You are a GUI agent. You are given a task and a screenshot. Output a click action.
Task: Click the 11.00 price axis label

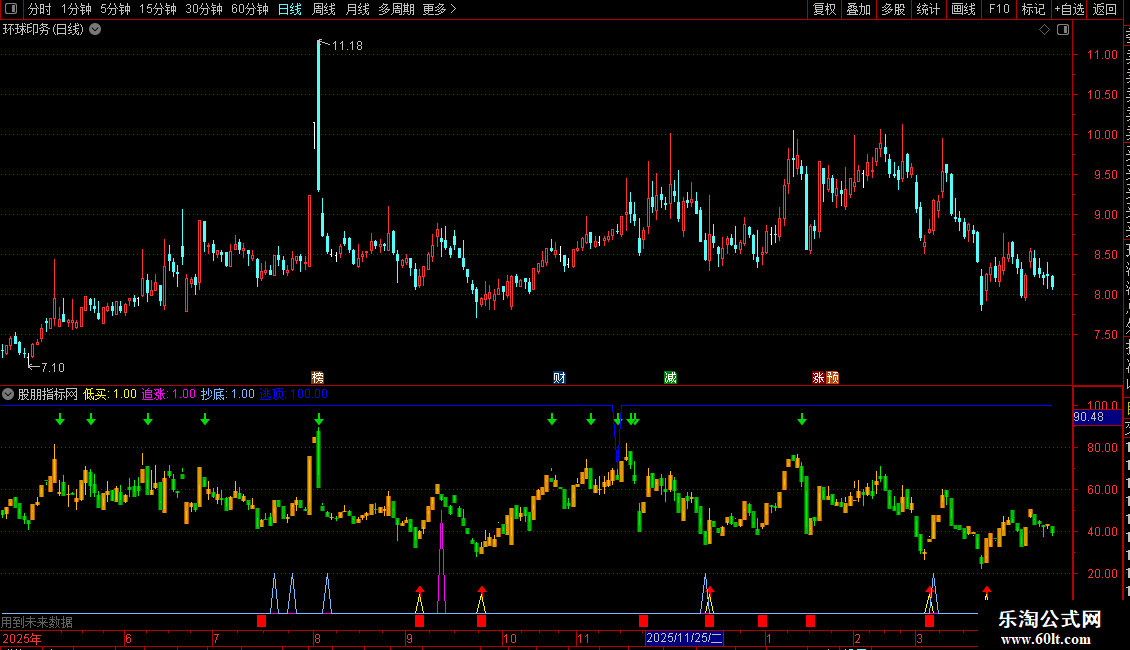coord(1102,55)
